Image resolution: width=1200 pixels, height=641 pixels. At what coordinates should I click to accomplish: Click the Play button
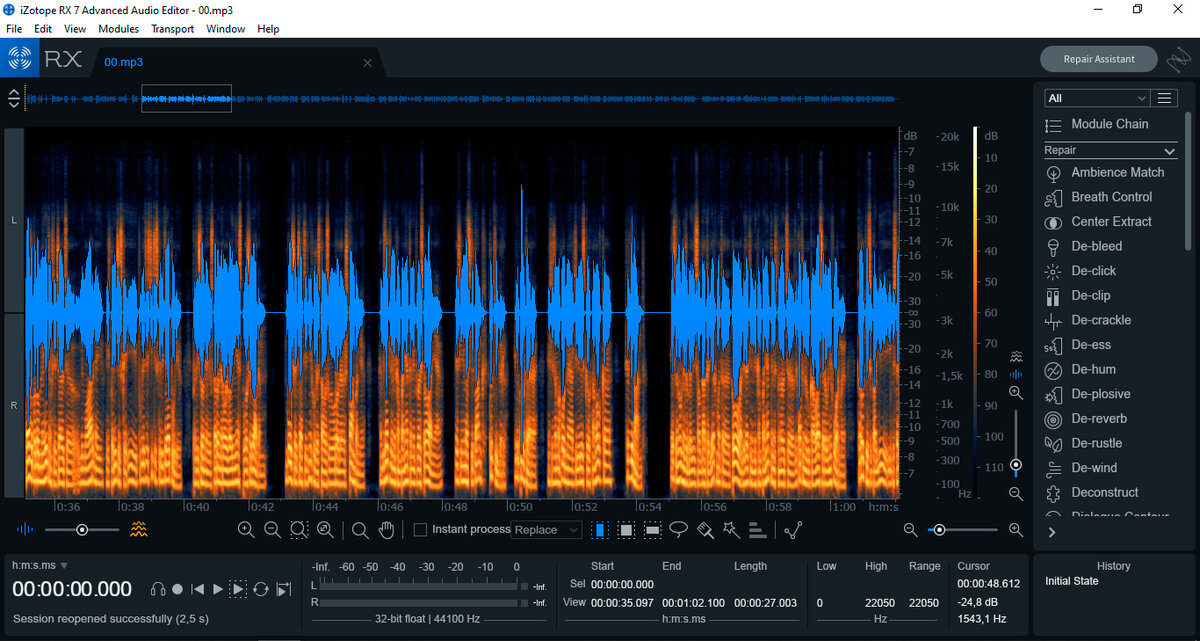218,589
